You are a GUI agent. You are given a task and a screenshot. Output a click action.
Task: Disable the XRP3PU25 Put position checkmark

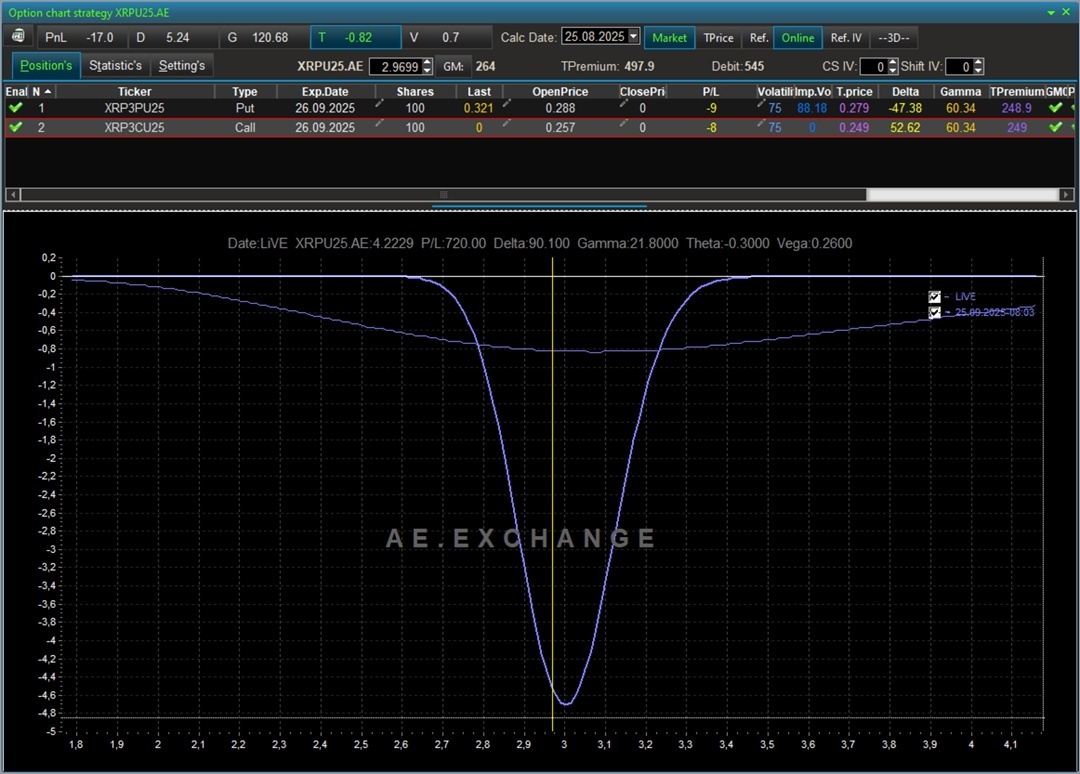coord(15,107)
